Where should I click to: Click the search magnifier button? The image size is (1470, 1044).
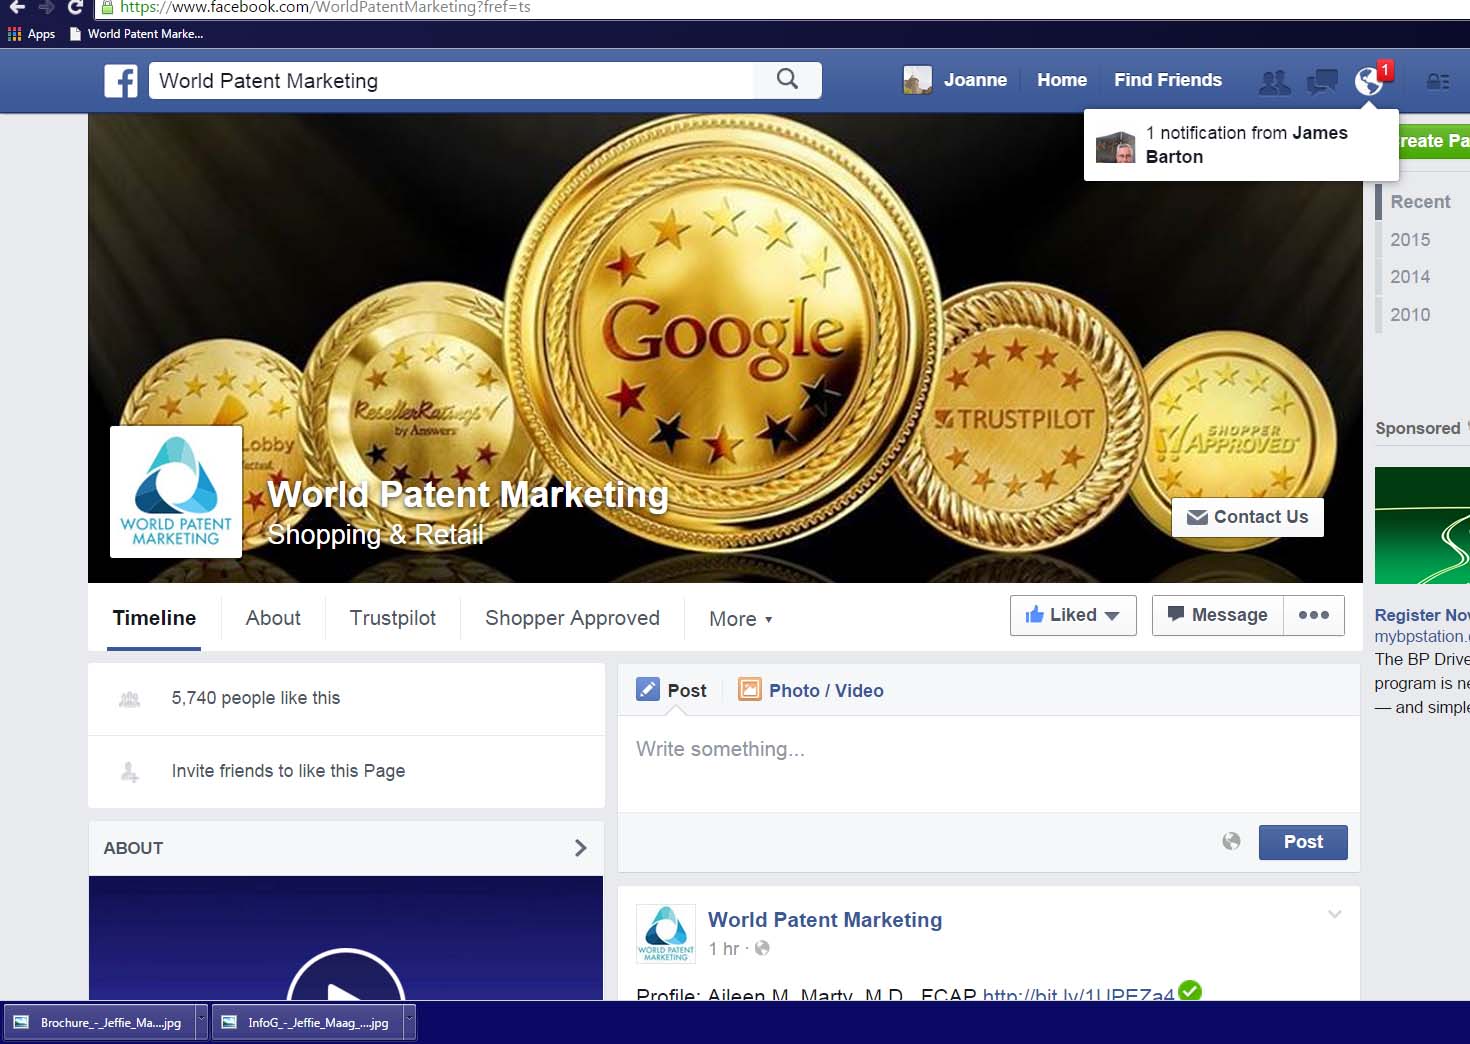(787, 80)
